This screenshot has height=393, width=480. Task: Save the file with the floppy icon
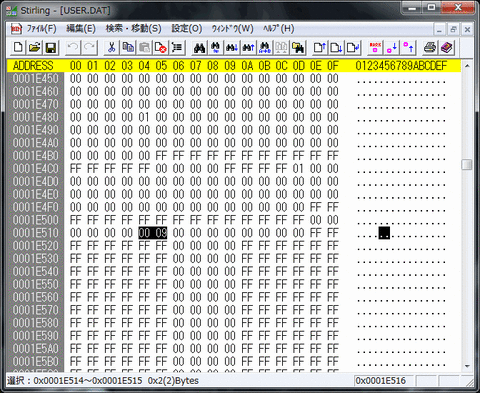tap(51, 48)
